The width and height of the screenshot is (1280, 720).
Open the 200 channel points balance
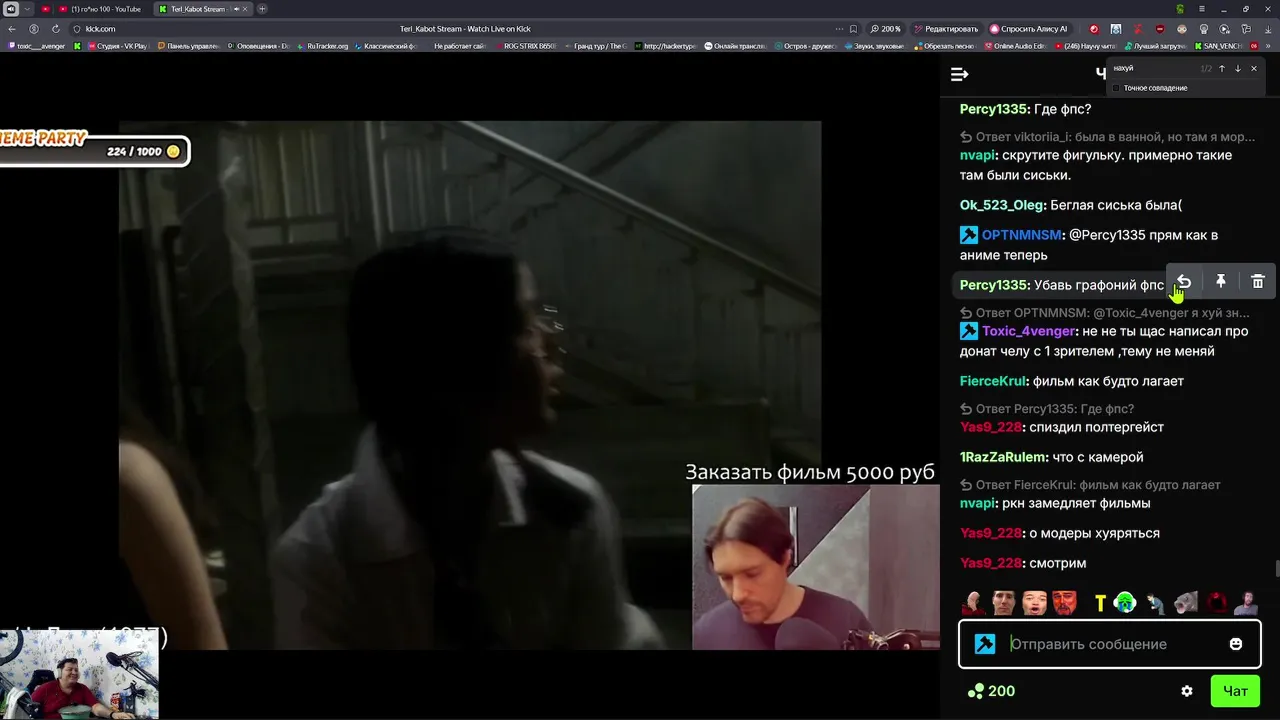click(991, 691)
